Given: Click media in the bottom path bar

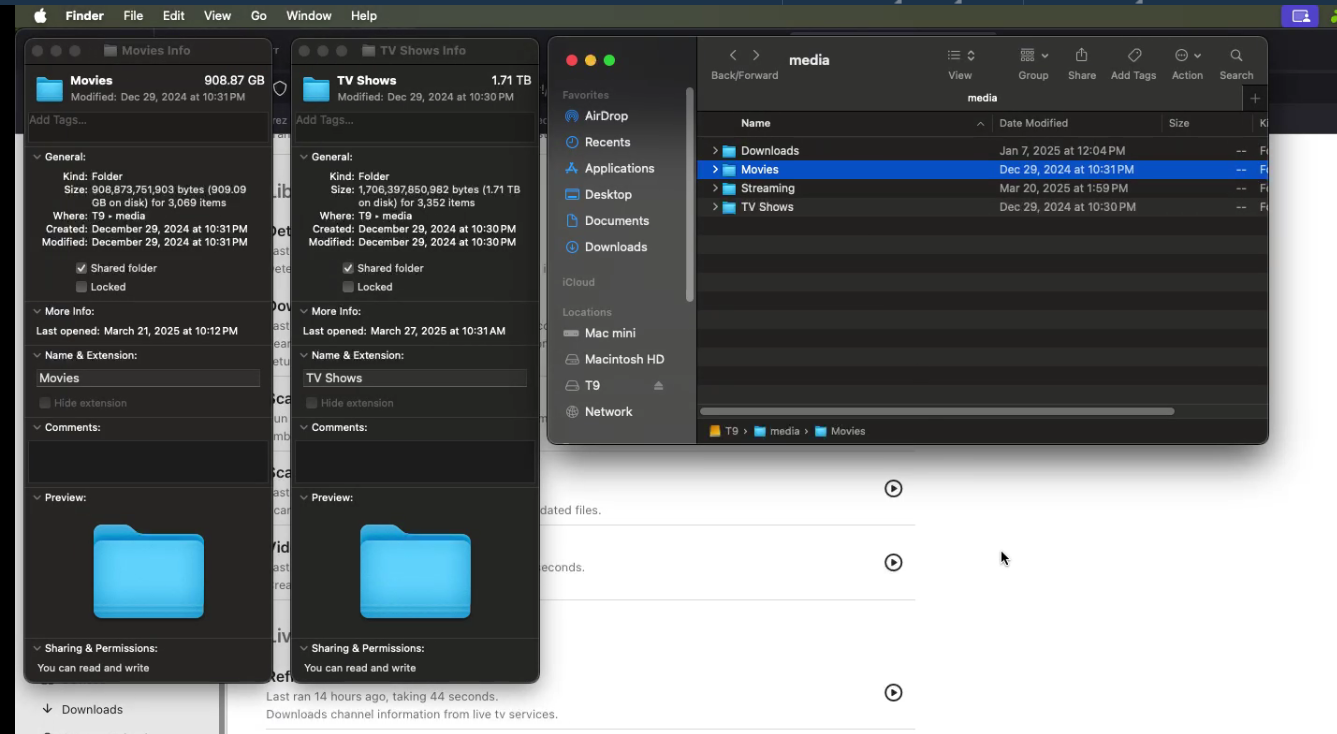Looking at the screenshot, I should [x=784, y=432].
